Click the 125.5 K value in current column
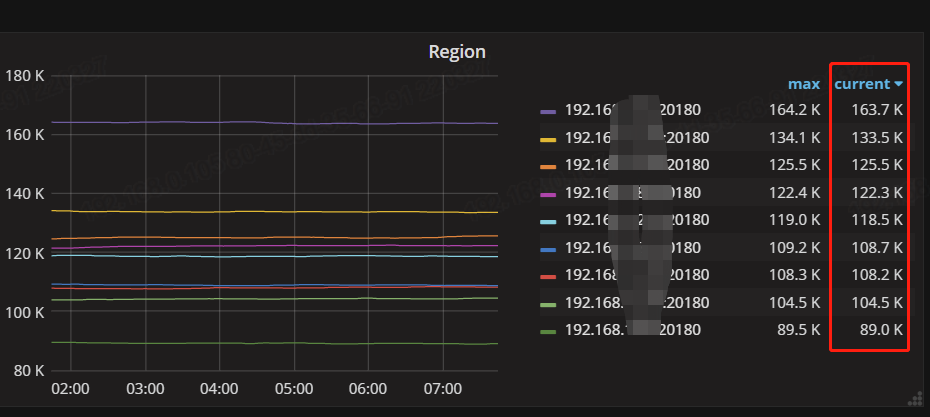930x417 pixels. pos(877,165)
